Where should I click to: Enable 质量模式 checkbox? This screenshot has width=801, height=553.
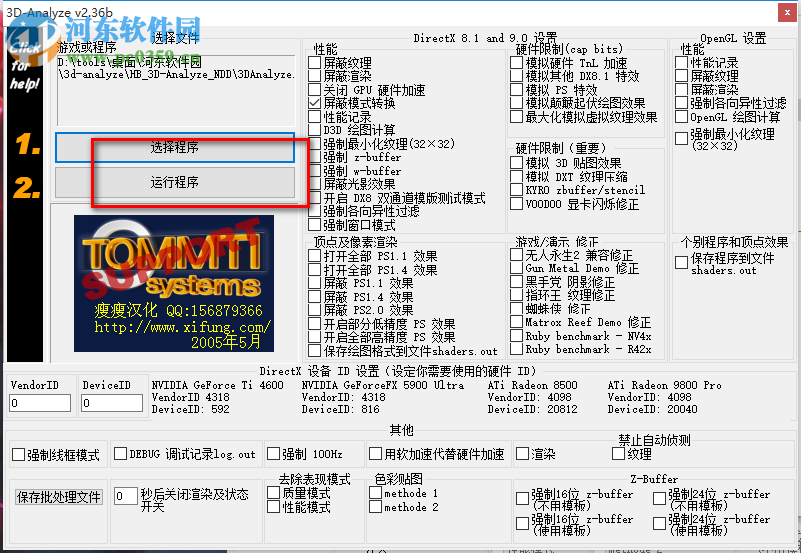tap(274, 493)
